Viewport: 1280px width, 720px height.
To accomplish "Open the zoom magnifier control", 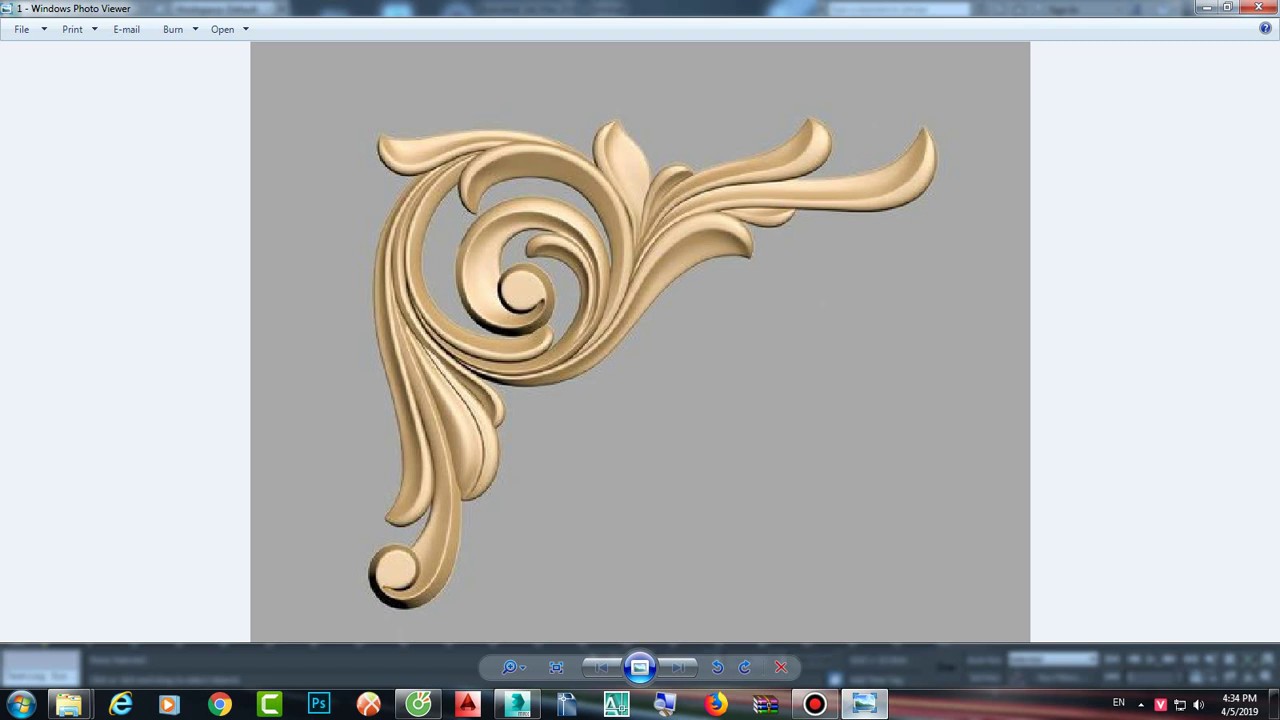I will [x=512, y=667].
